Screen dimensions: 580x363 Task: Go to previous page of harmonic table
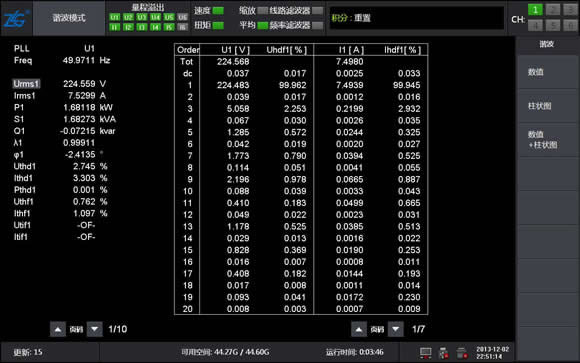(358, 329)
